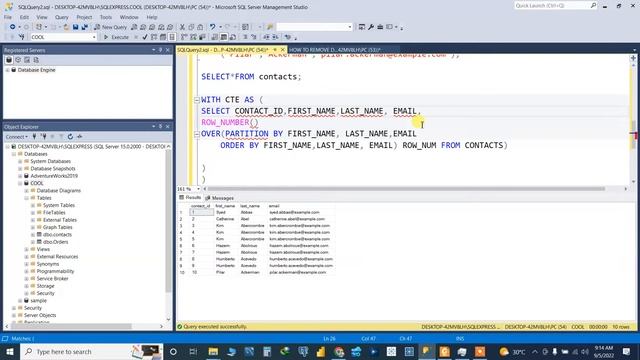The height and width of the screenshot is (360, 640).
Task: Open the Window menu
Action: (x=129, y=17)
